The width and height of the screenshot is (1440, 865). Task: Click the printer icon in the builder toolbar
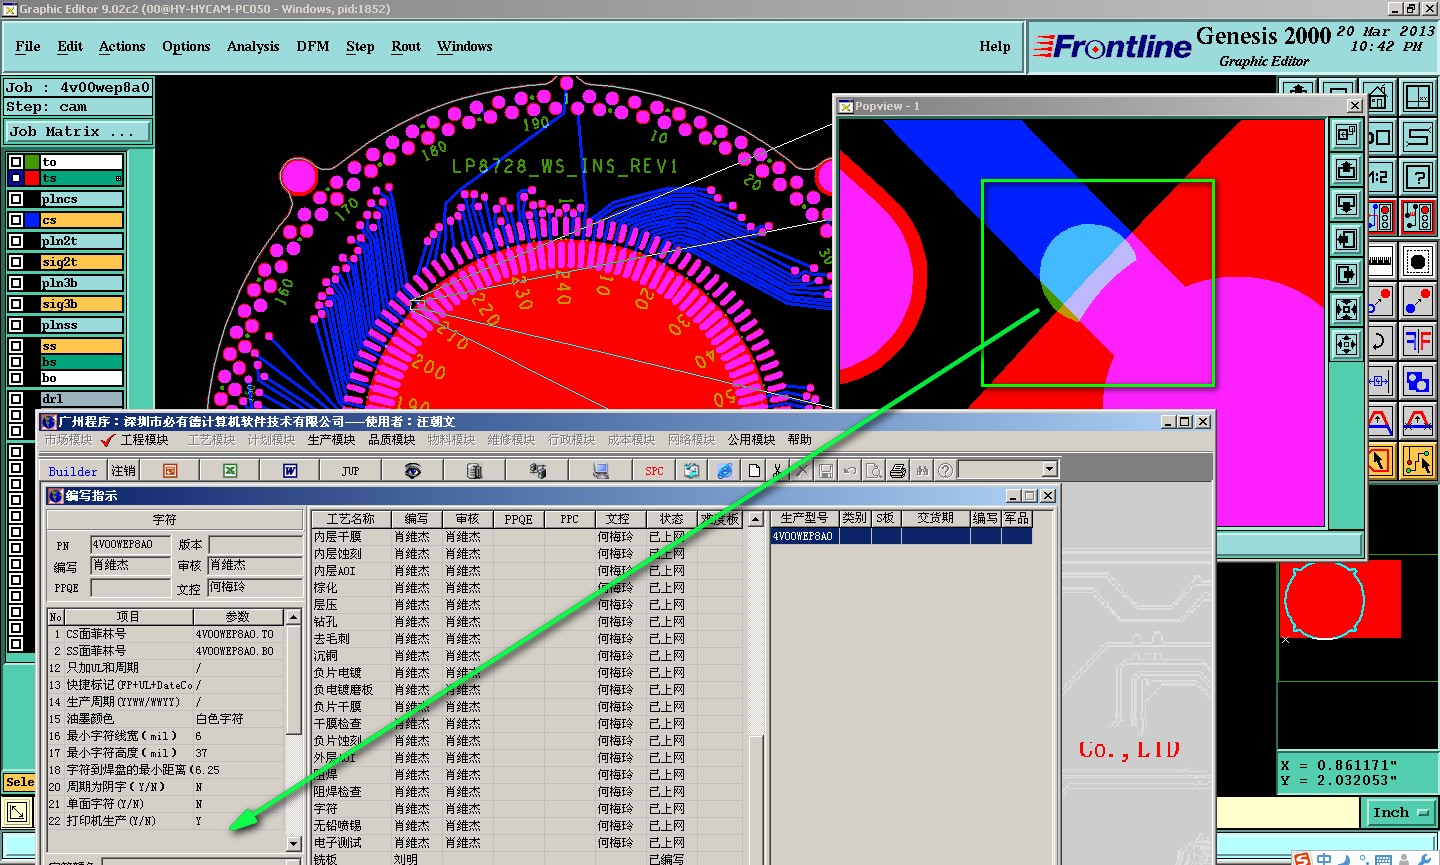coord(897,471)
